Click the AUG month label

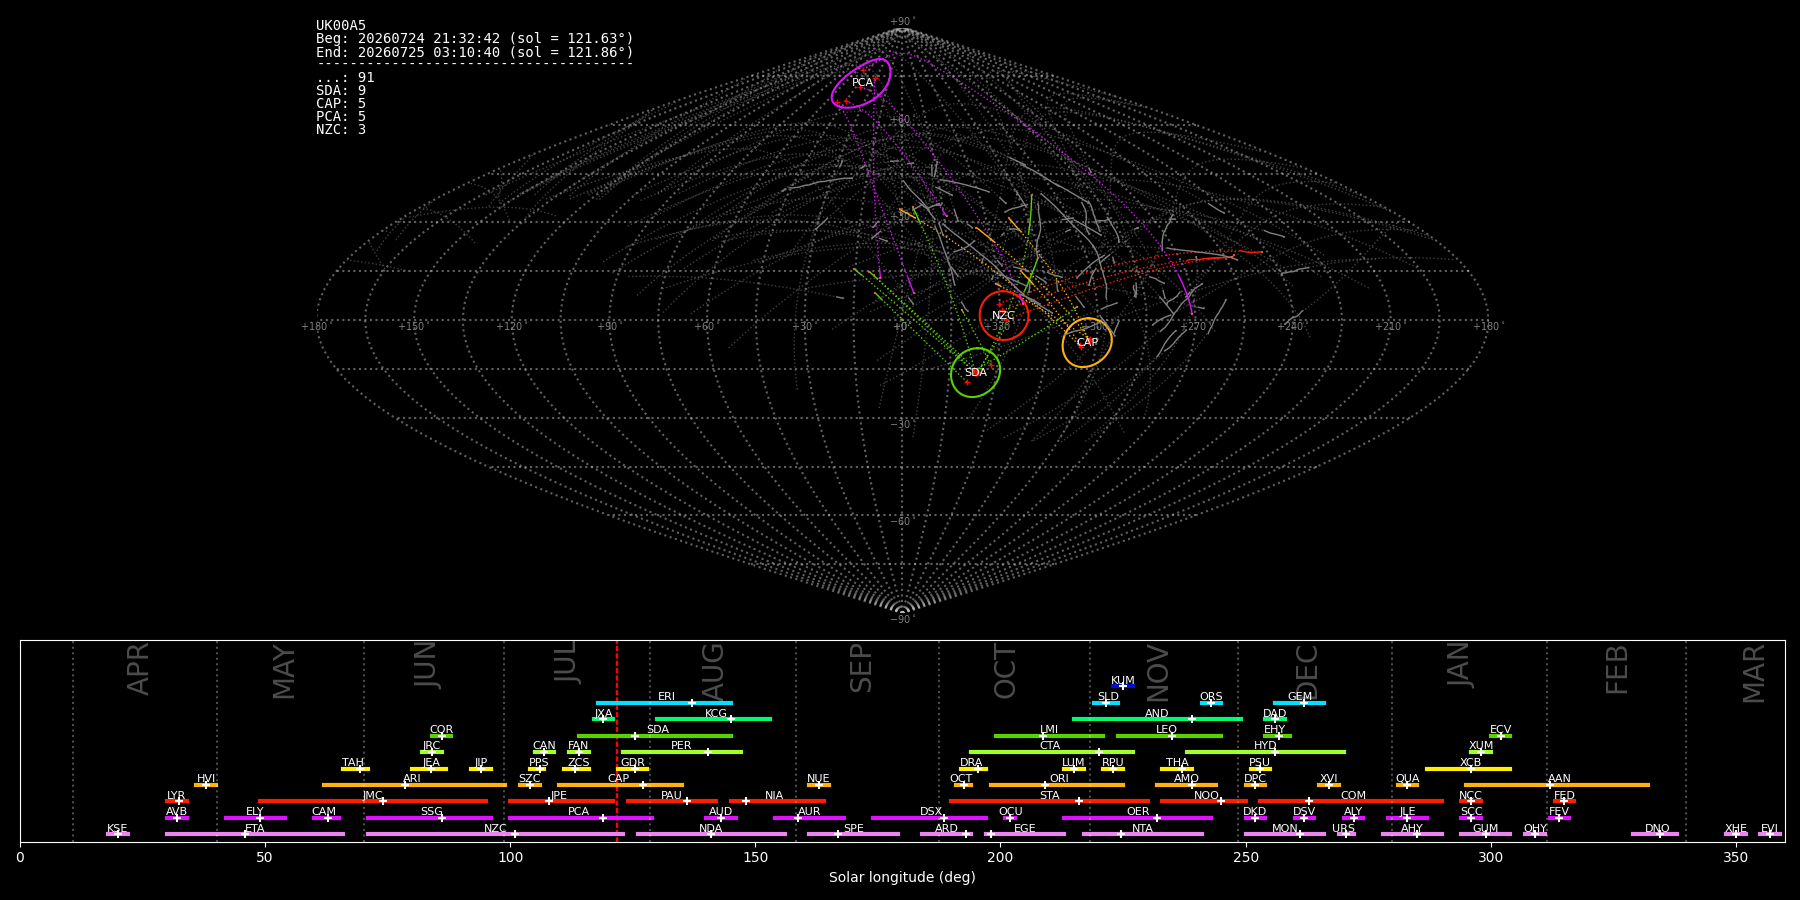(x=713, y=669)
